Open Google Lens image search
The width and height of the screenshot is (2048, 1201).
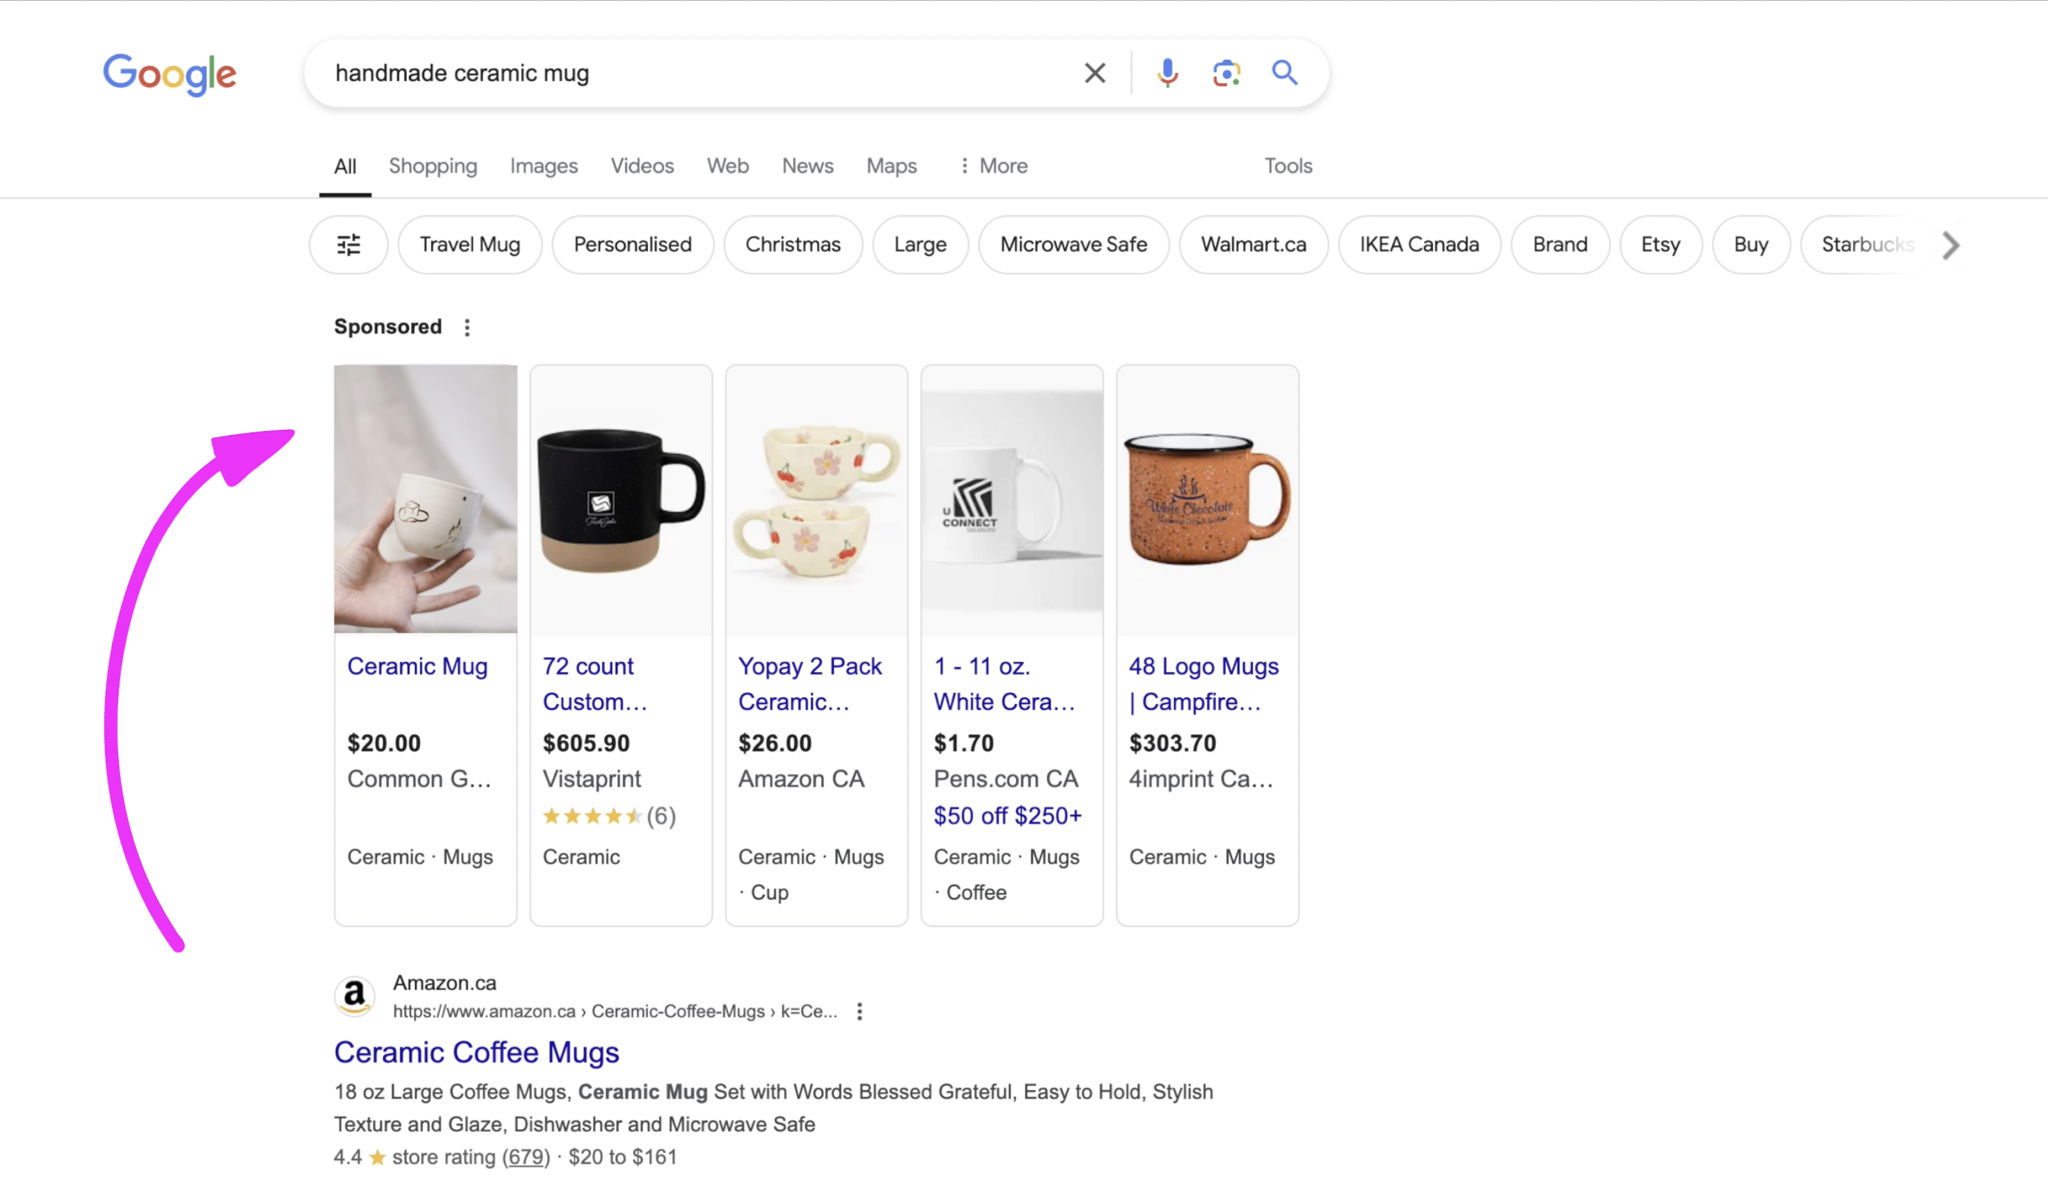pos(1226,73)
